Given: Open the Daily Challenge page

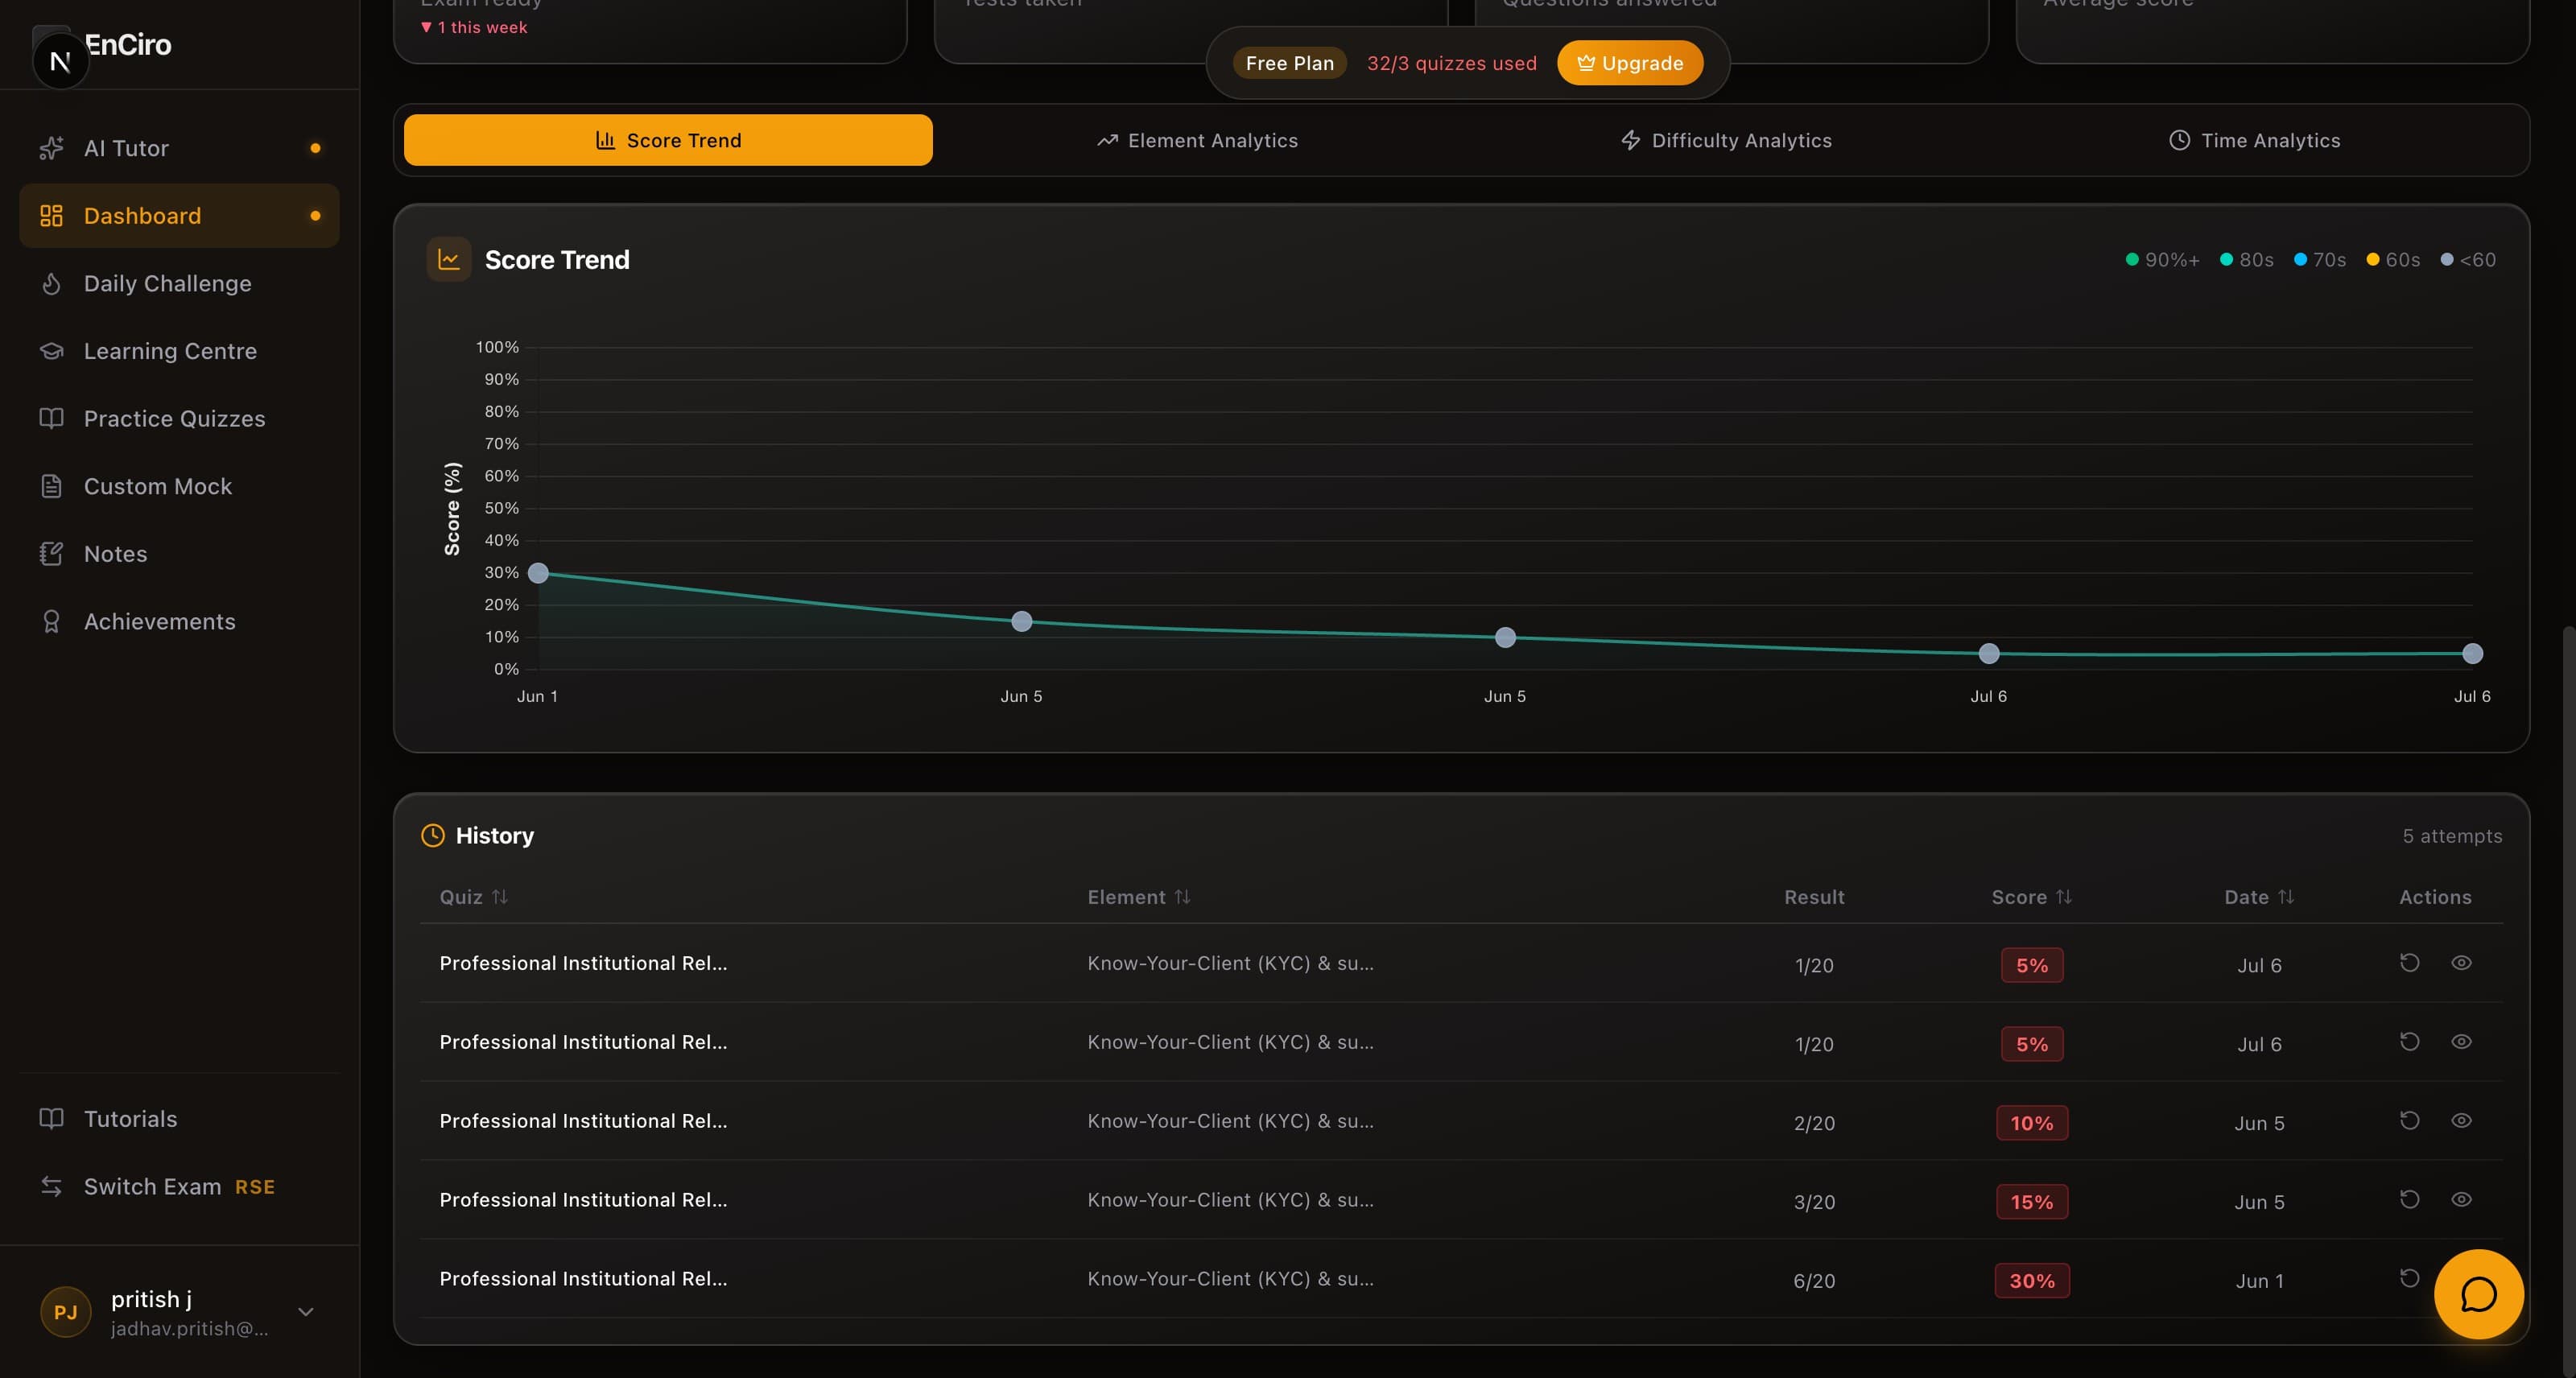Looking at the screenshot, I should 179,283.
